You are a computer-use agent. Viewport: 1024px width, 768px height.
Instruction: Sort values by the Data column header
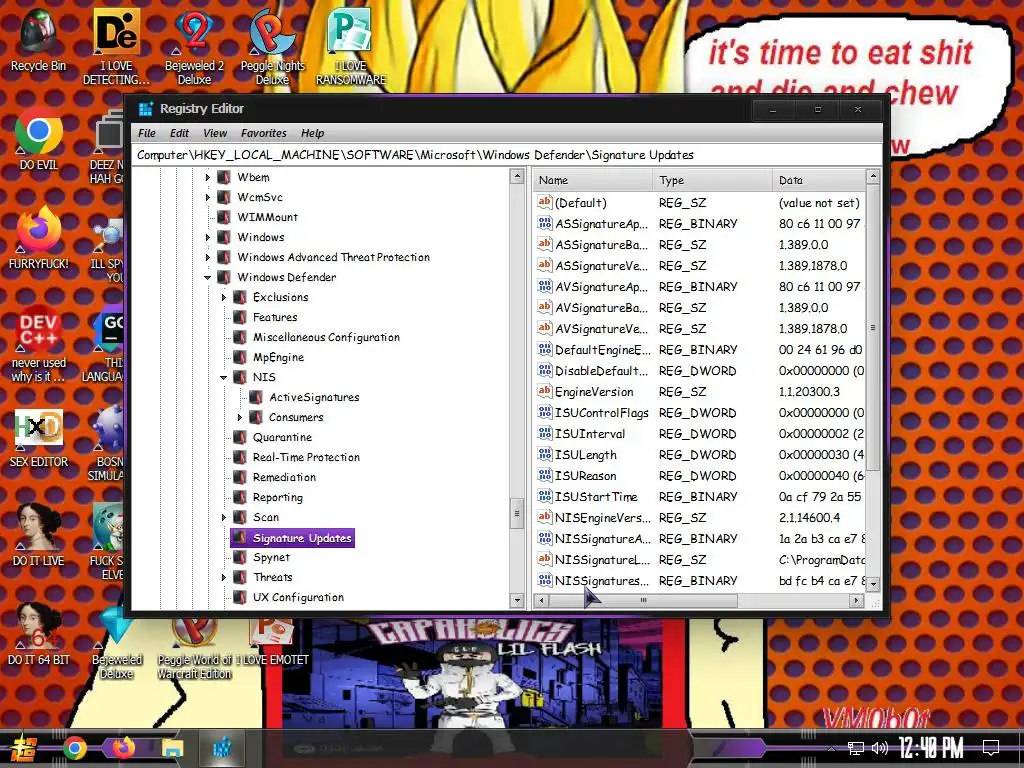818,180
